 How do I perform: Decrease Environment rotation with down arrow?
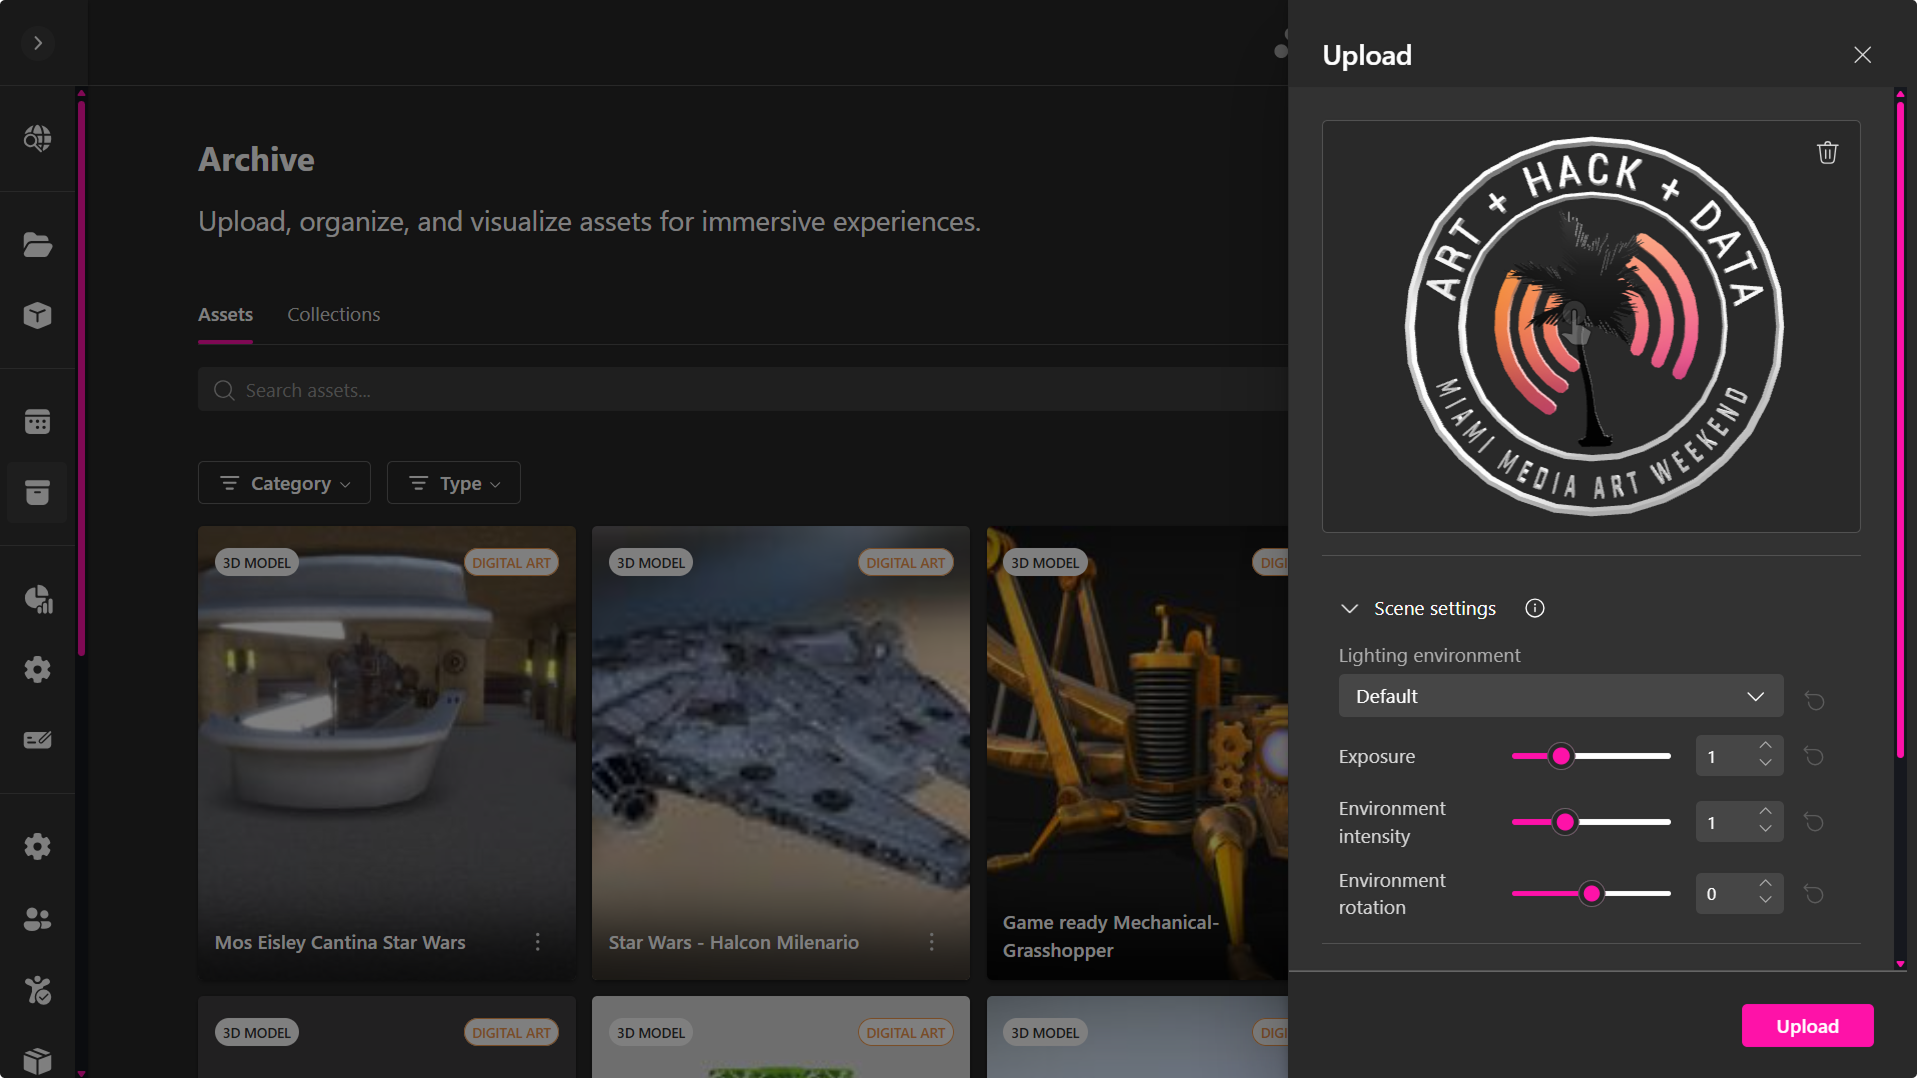point(1766,902)
